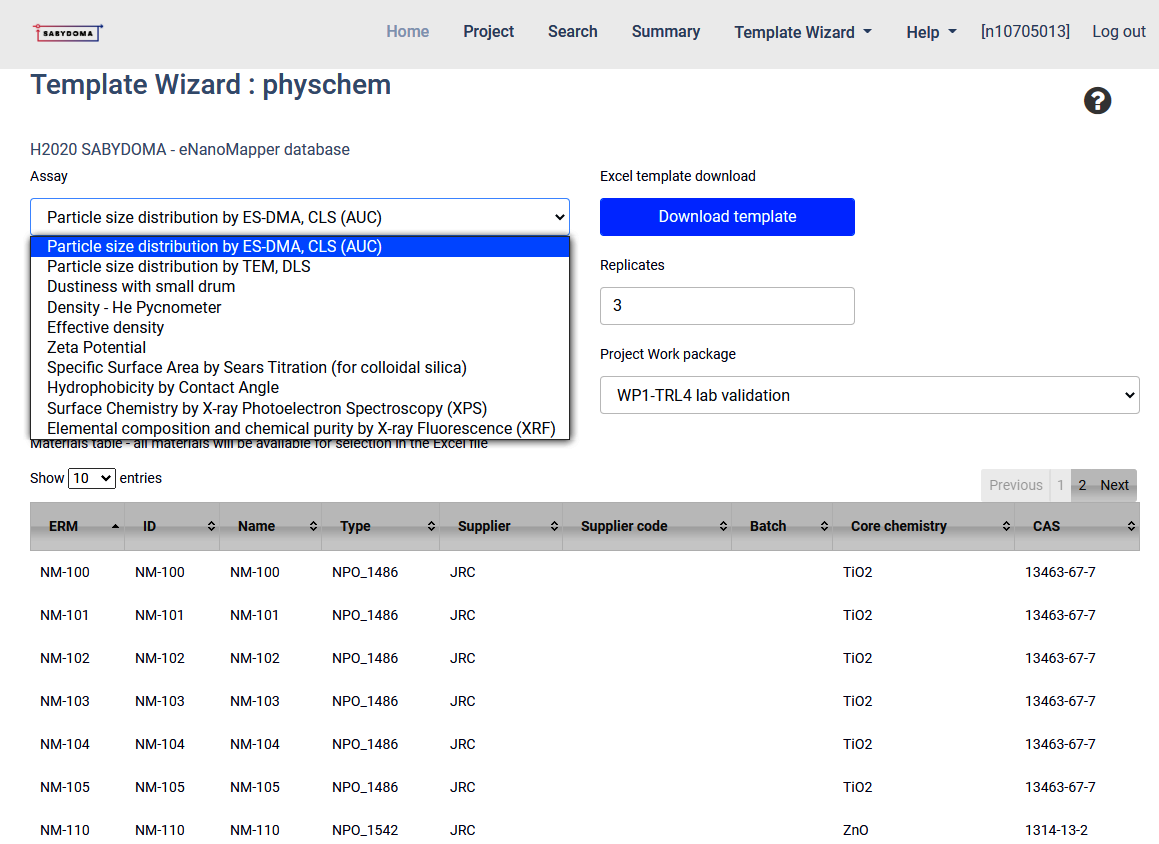Select Zeta Potential assay option

tap(97, 347)
